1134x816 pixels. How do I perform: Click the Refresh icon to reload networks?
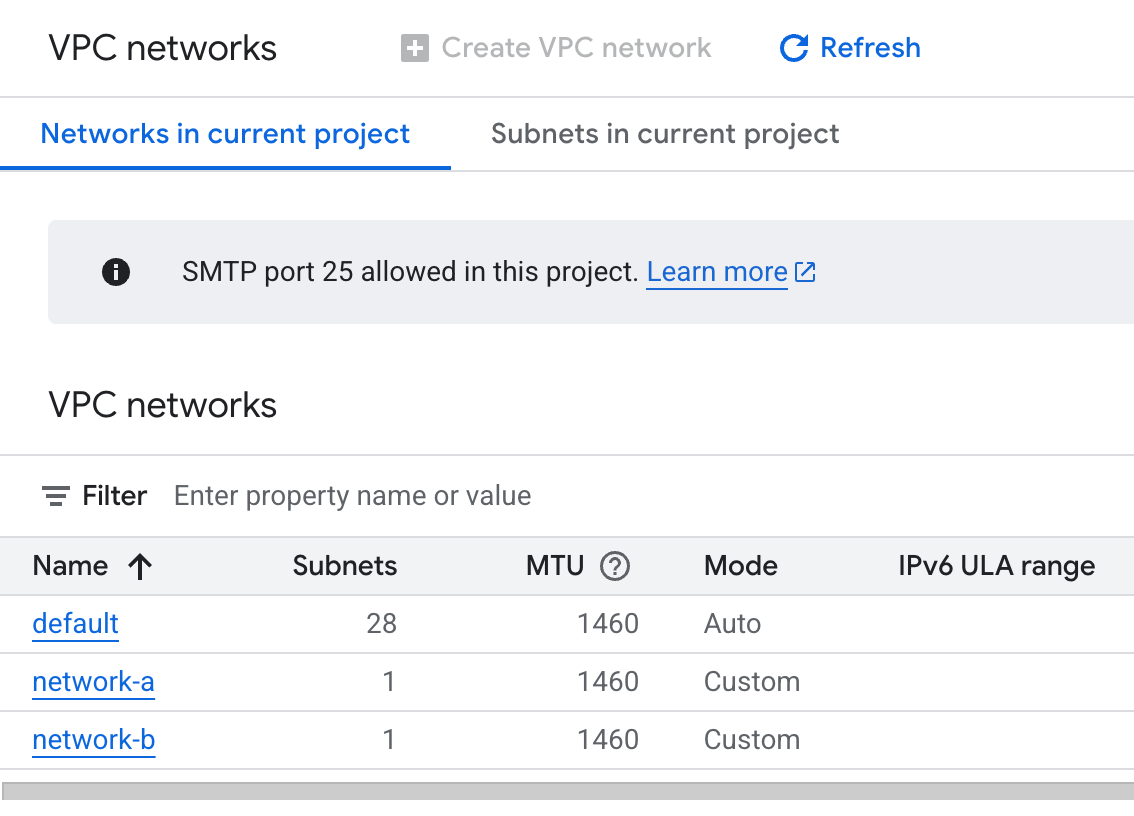click(x=791, y=47)
